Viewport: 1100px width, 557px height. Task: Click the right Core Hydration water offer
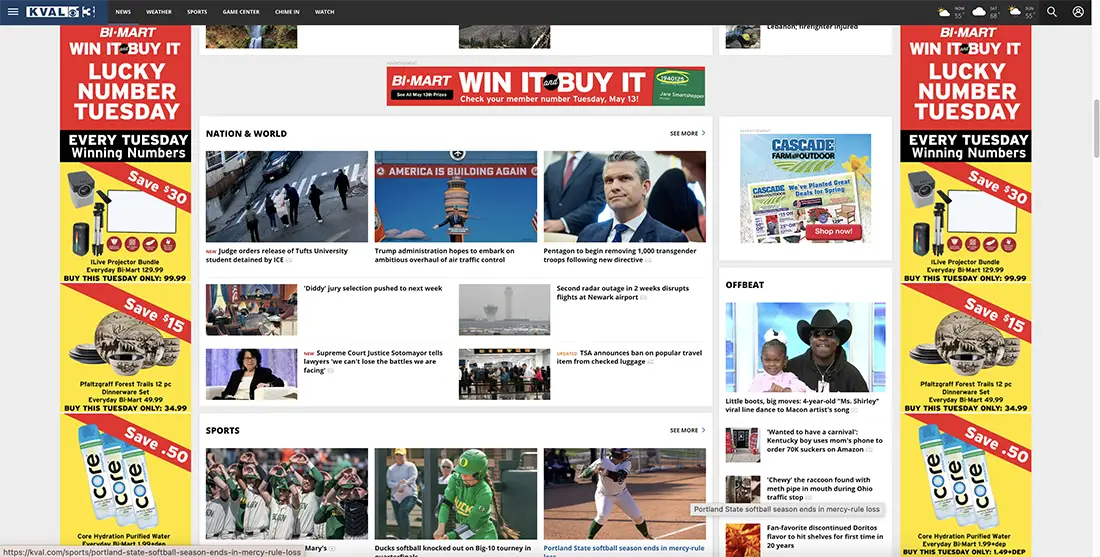click(x=966, y=485)
